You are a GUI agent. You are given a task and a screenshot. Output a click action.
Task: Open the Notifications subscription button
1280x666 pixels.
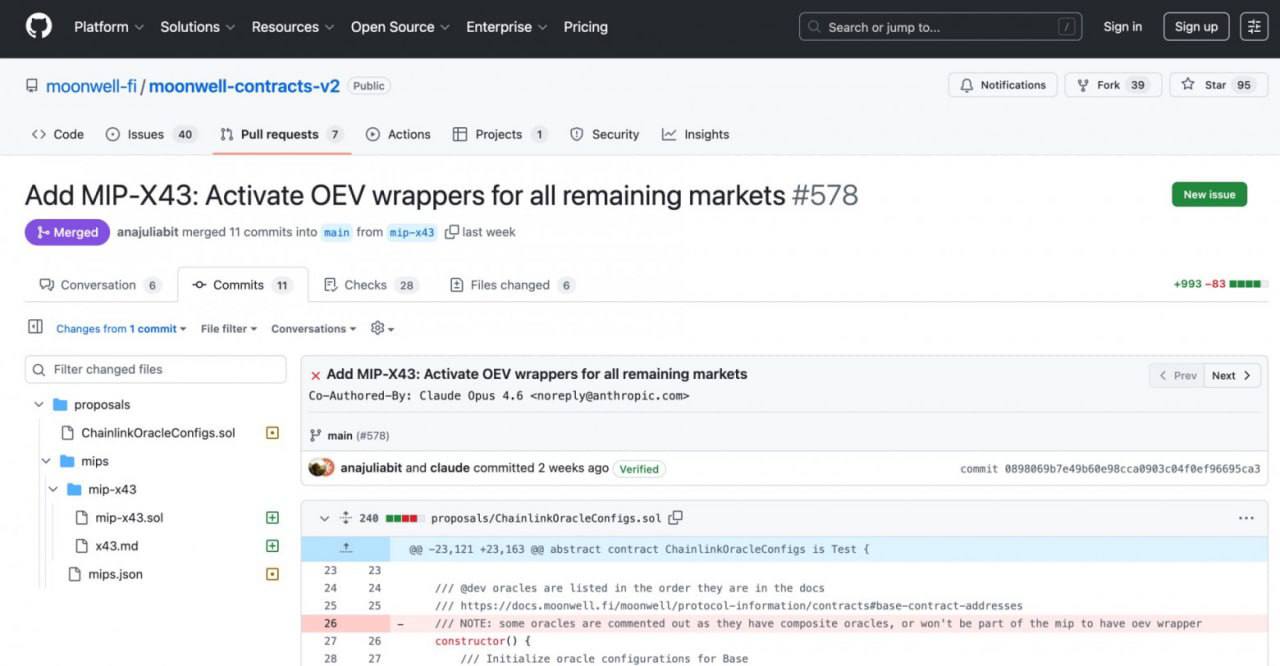point(1002,85)
